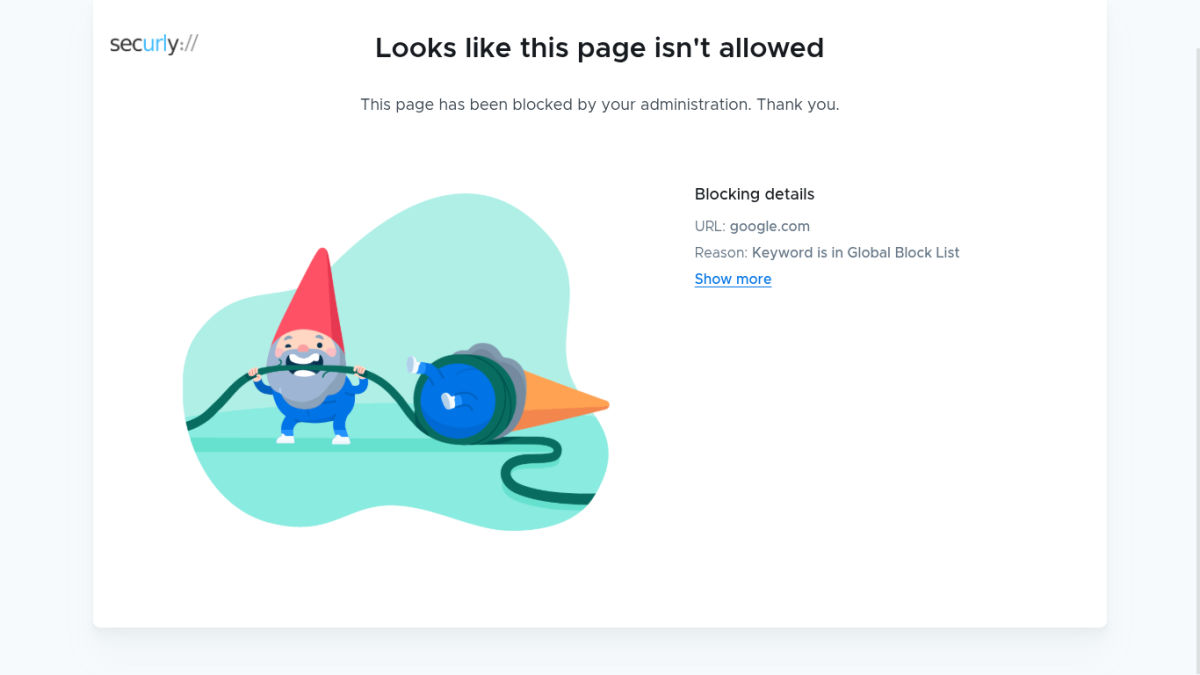
Task: Select the blue coiled cable spool
Action: pyautogui.click(x=458, y=396)
